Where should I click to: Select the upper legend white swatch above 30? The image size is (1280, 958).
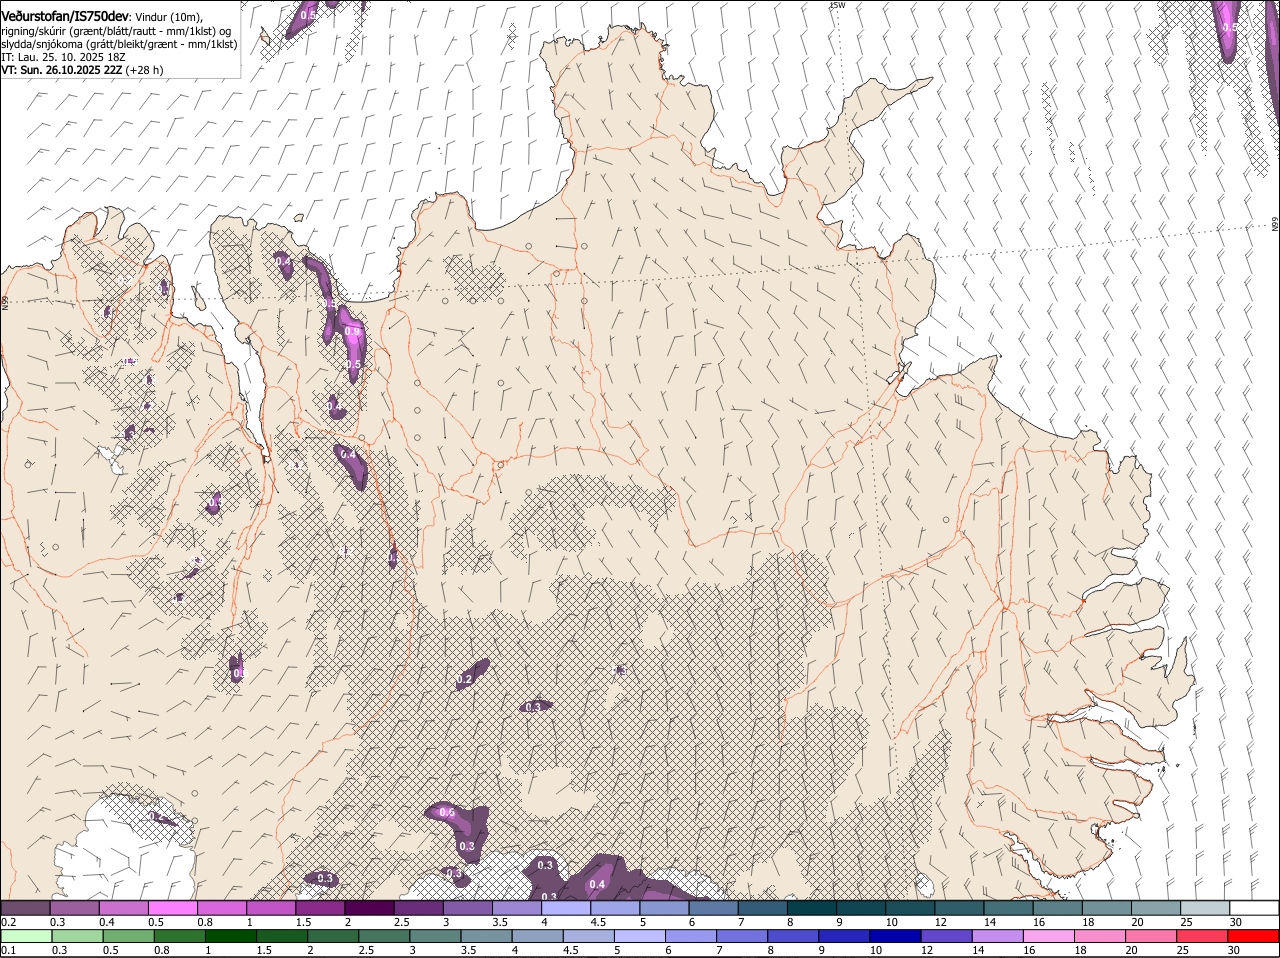pyautogui.click(x=1254, y=907)
